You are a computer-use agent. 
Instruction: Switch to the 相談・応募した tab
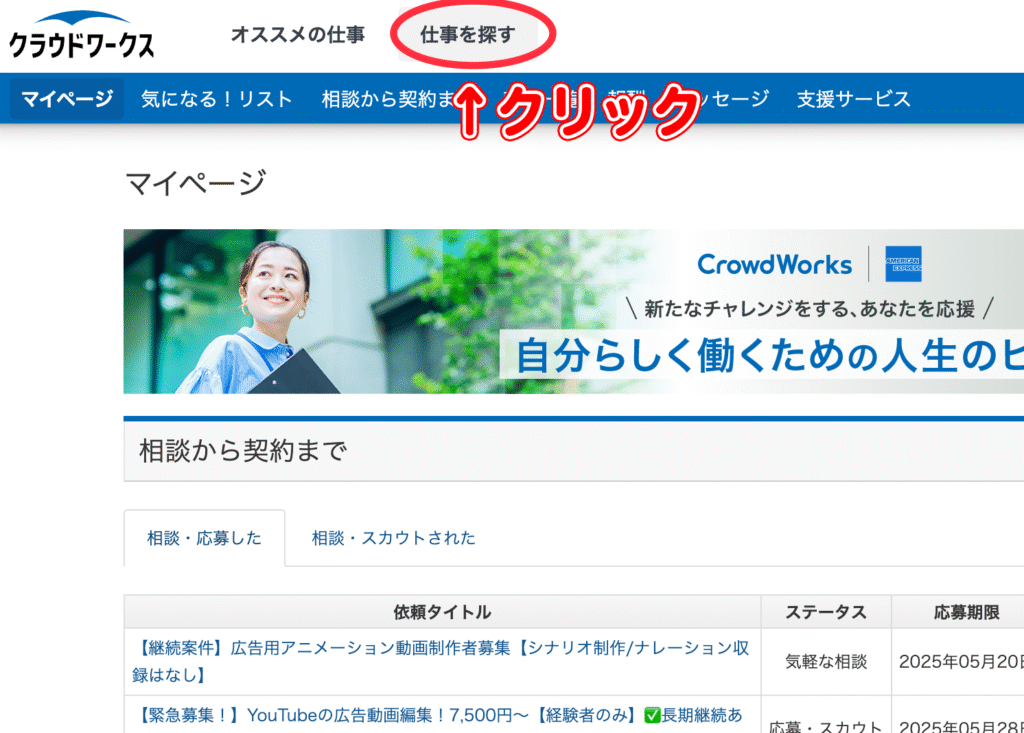point(204,538)
